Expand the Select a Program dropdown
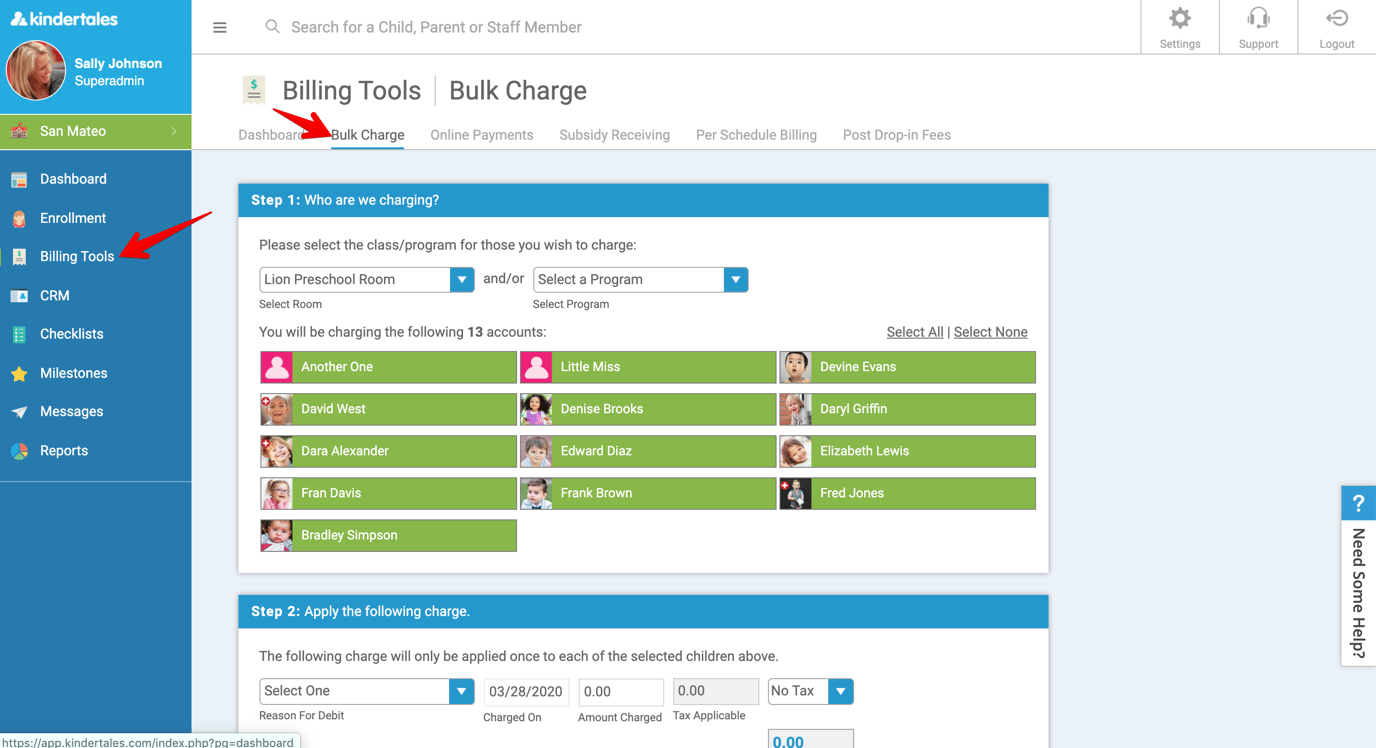 pos(640,280)
